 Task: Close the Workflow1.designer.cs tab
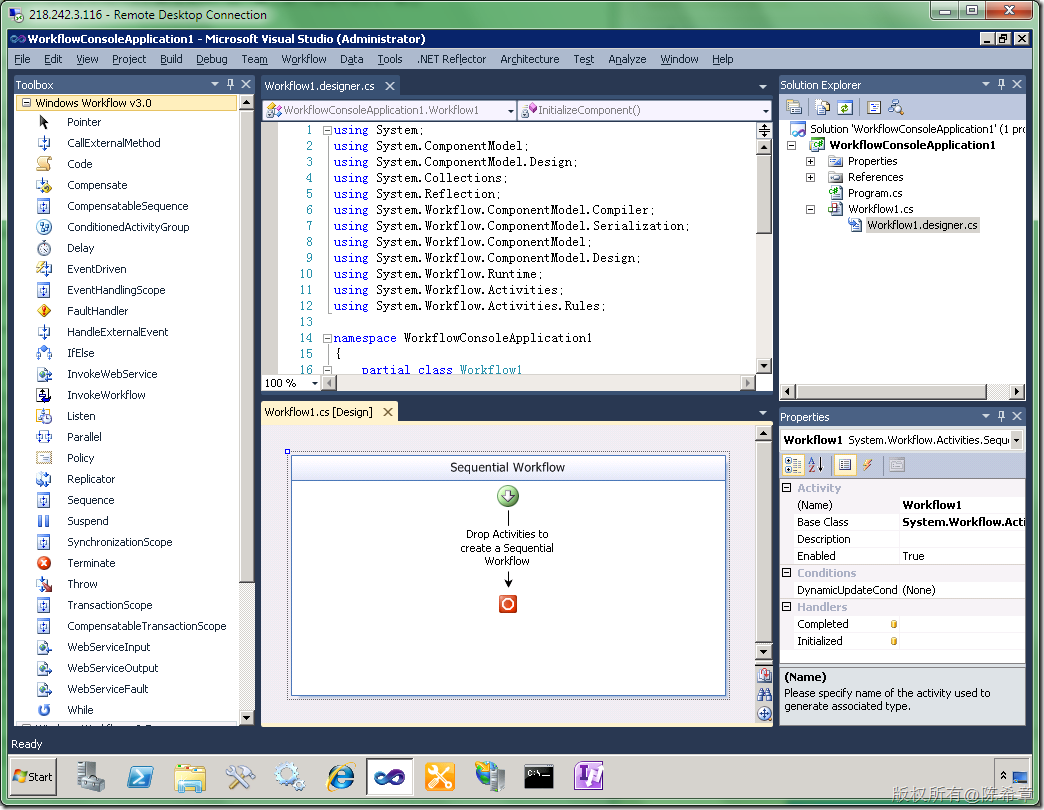[390, 86]
